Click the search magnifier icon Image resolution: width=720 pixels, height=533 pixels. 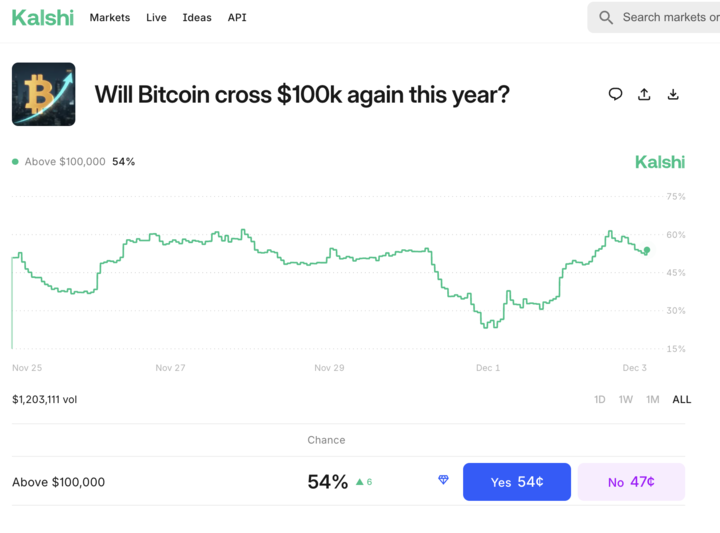[x=606, y=17]
